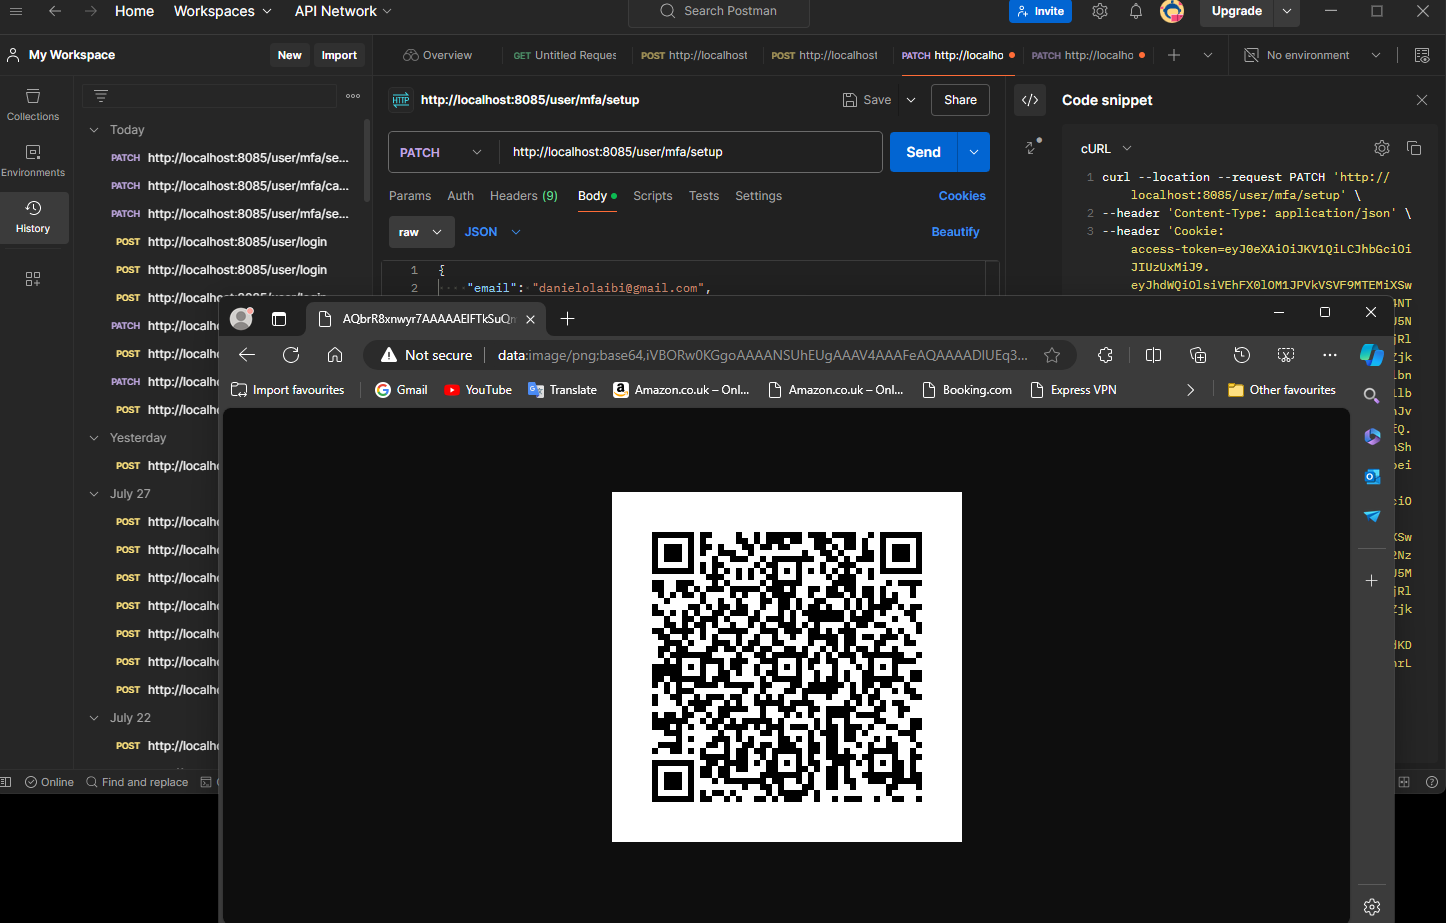Toggle the code snippet panel icon
Viewport: 1446px width, 923px height.
coord(1030,100)
